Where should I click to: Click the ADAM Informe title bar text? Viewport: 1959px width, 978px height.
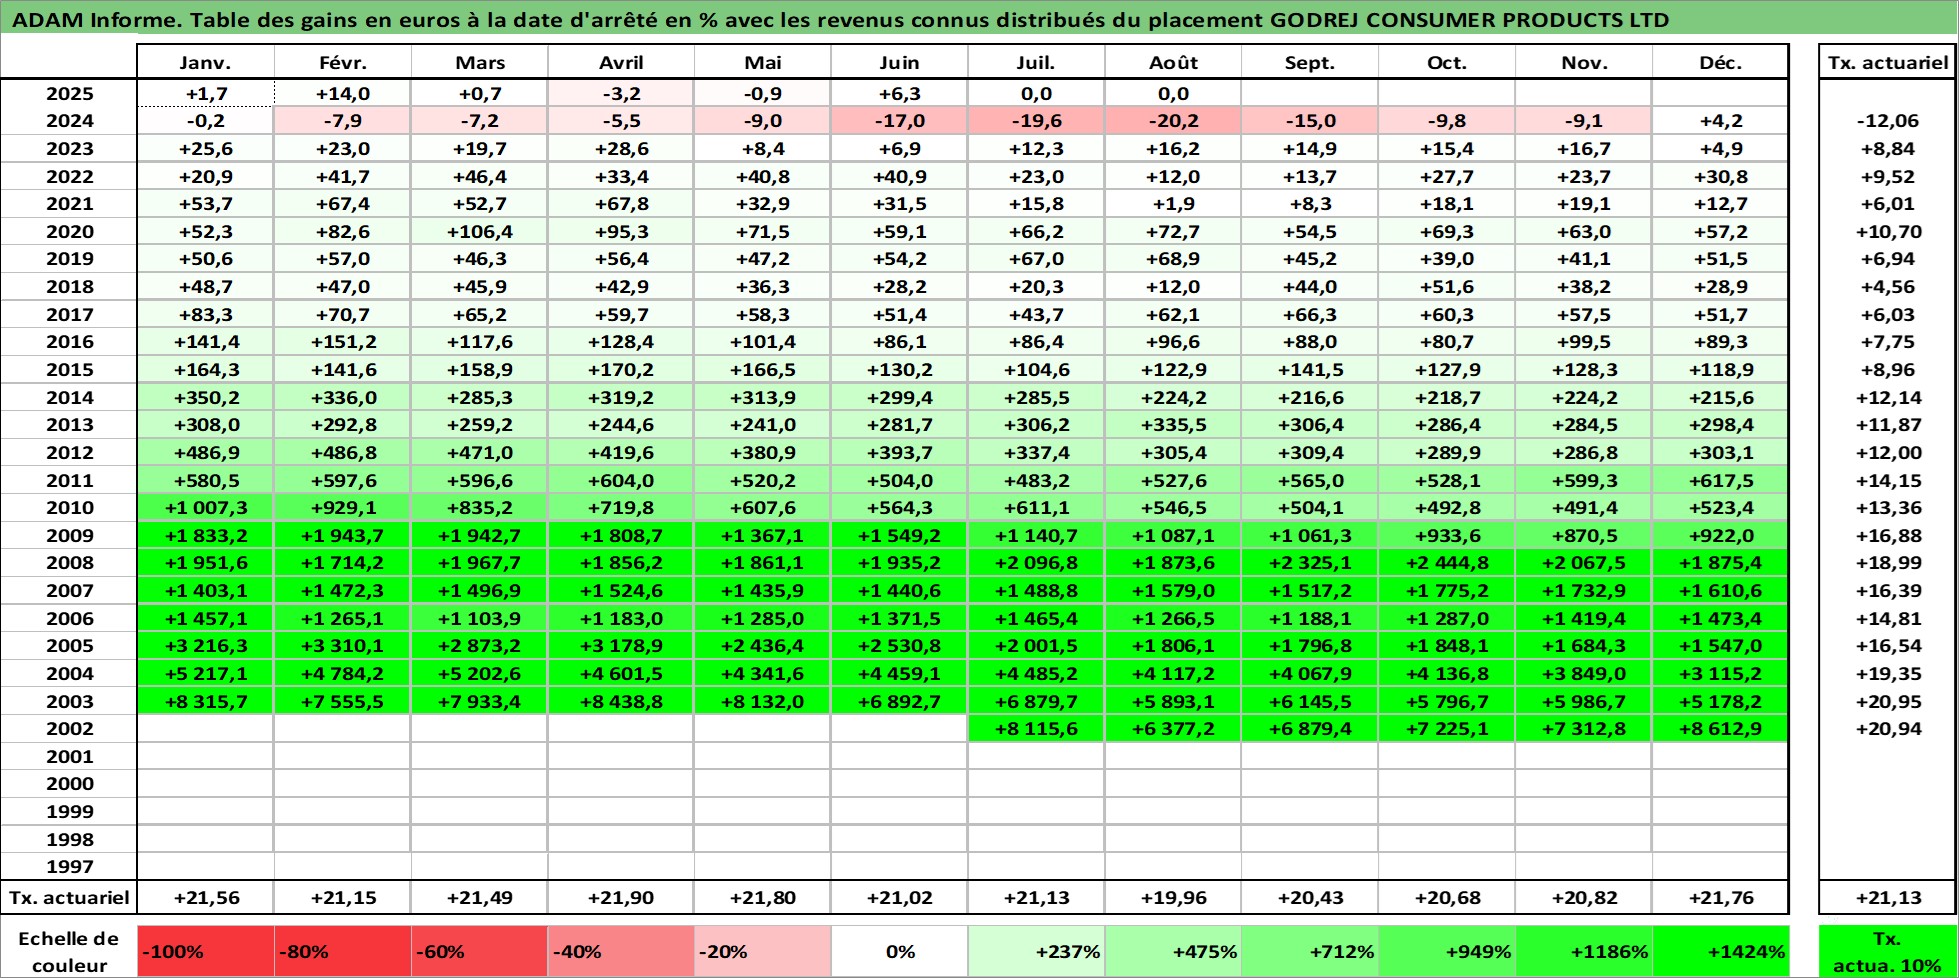pos(840,20)
